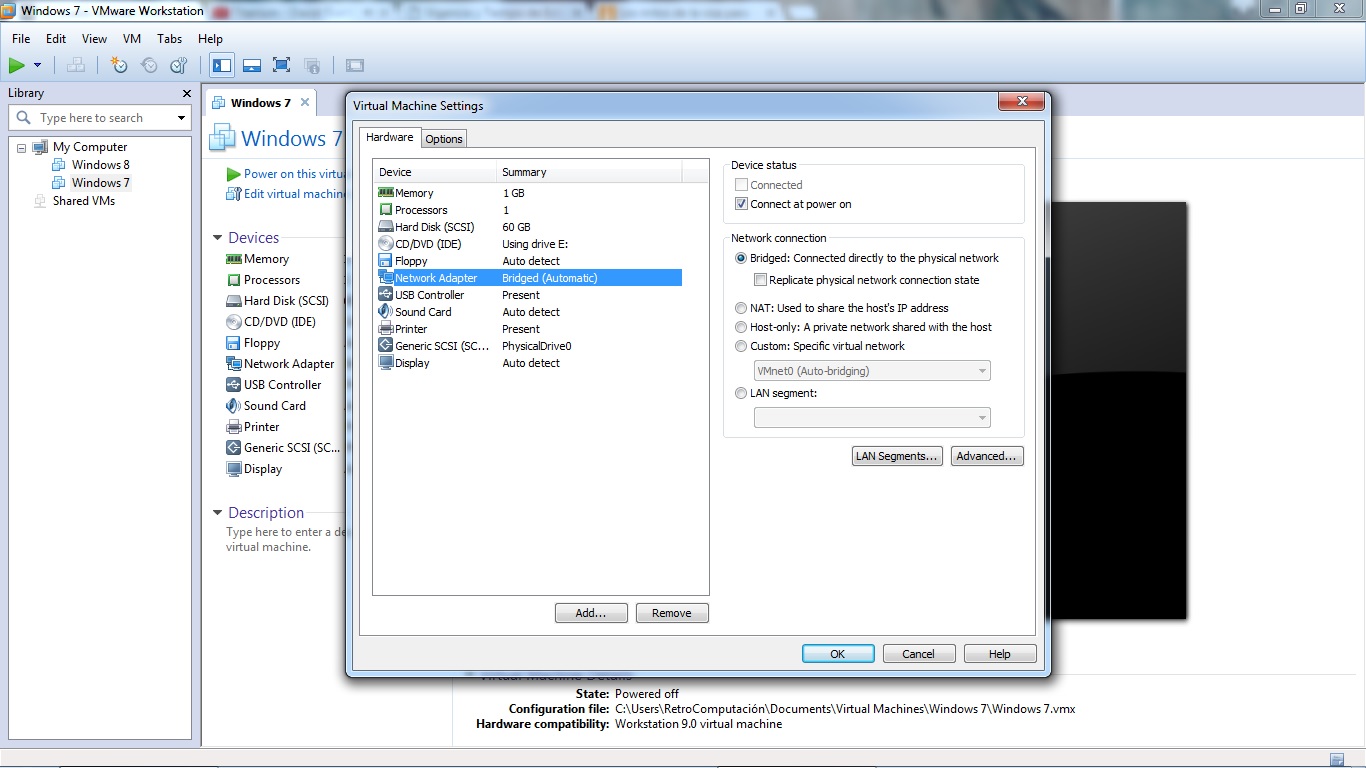Viewport: 1366px width, 768px height.
Task: Collapse the My Computer tree node
Action: (22, 148)
